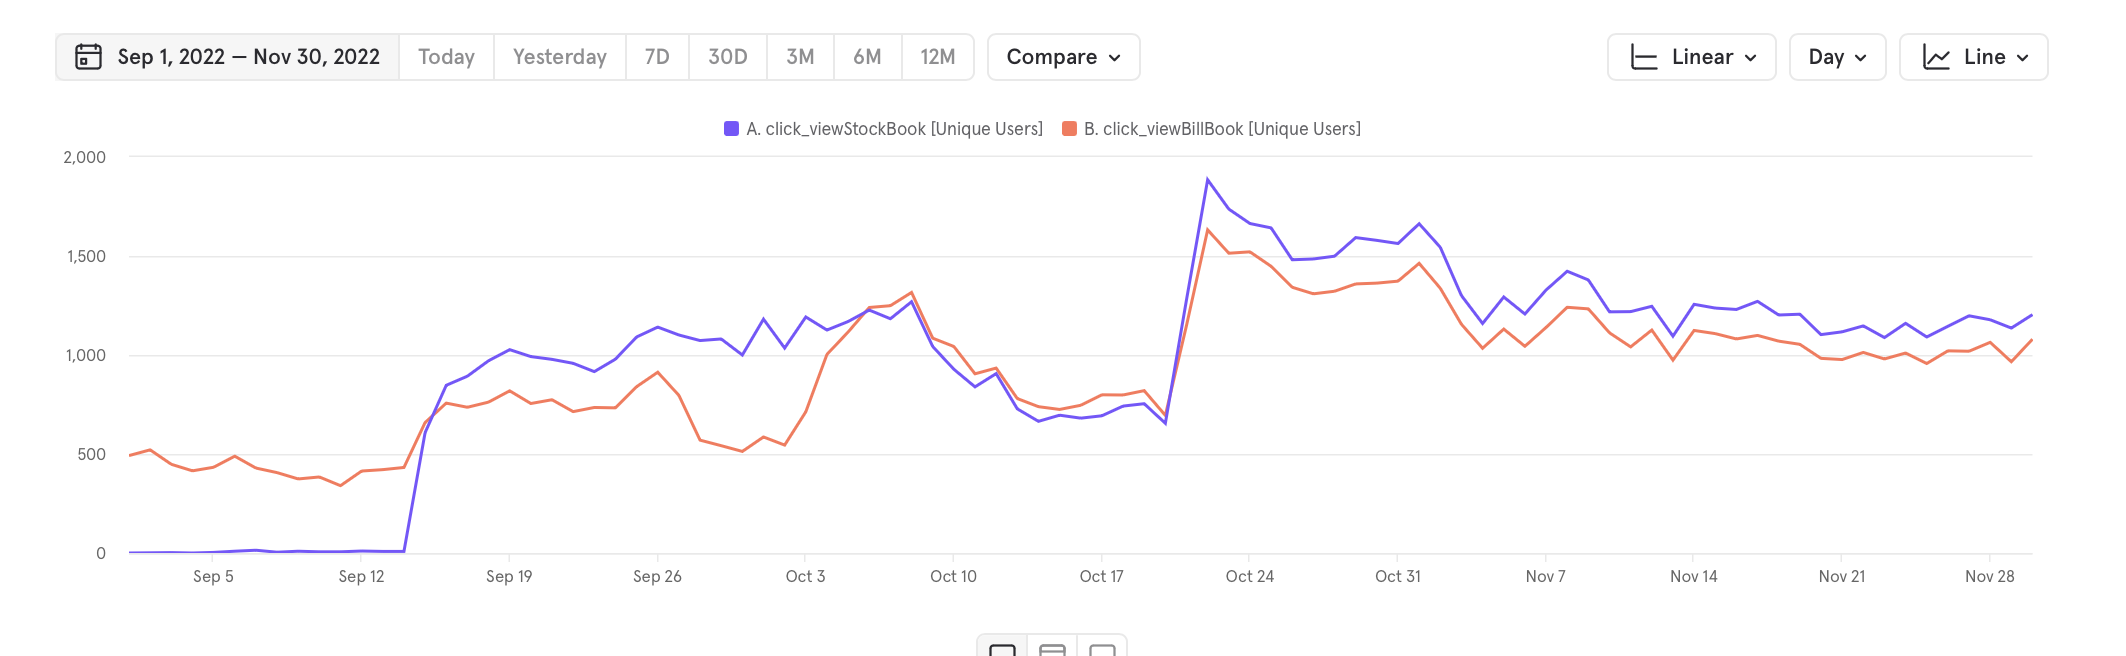Click the Sep 1 – Nov 30, 2022 date text

[x=248, y=57]
